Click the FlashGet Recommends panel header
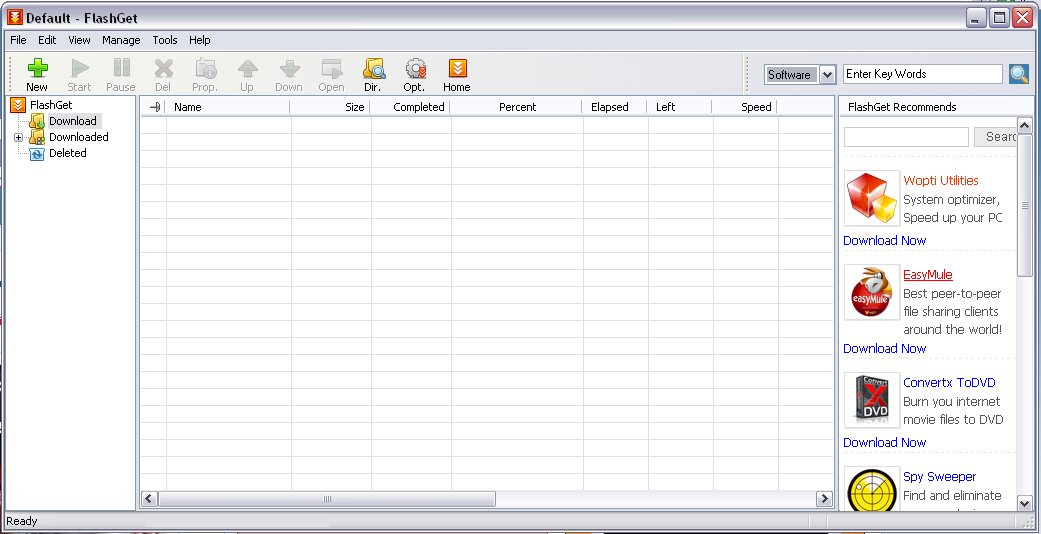The width and height of the screenshot is (1041, 534). (x=902, y=107)
